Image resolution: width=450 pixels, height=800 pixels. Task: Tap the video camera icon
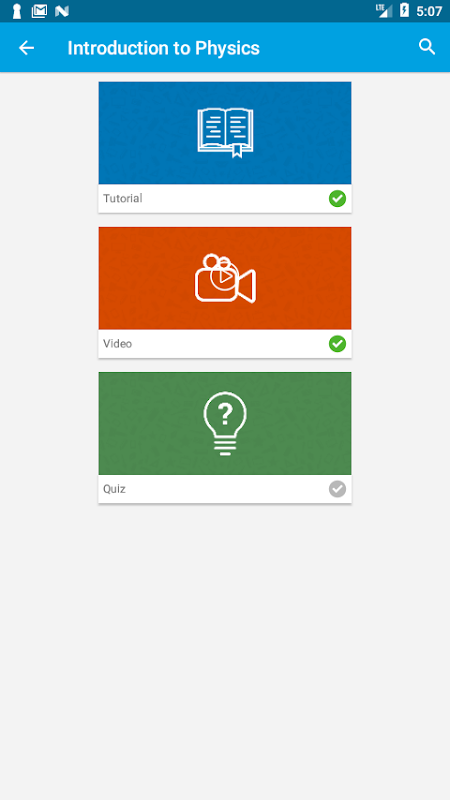click(225, 278)
